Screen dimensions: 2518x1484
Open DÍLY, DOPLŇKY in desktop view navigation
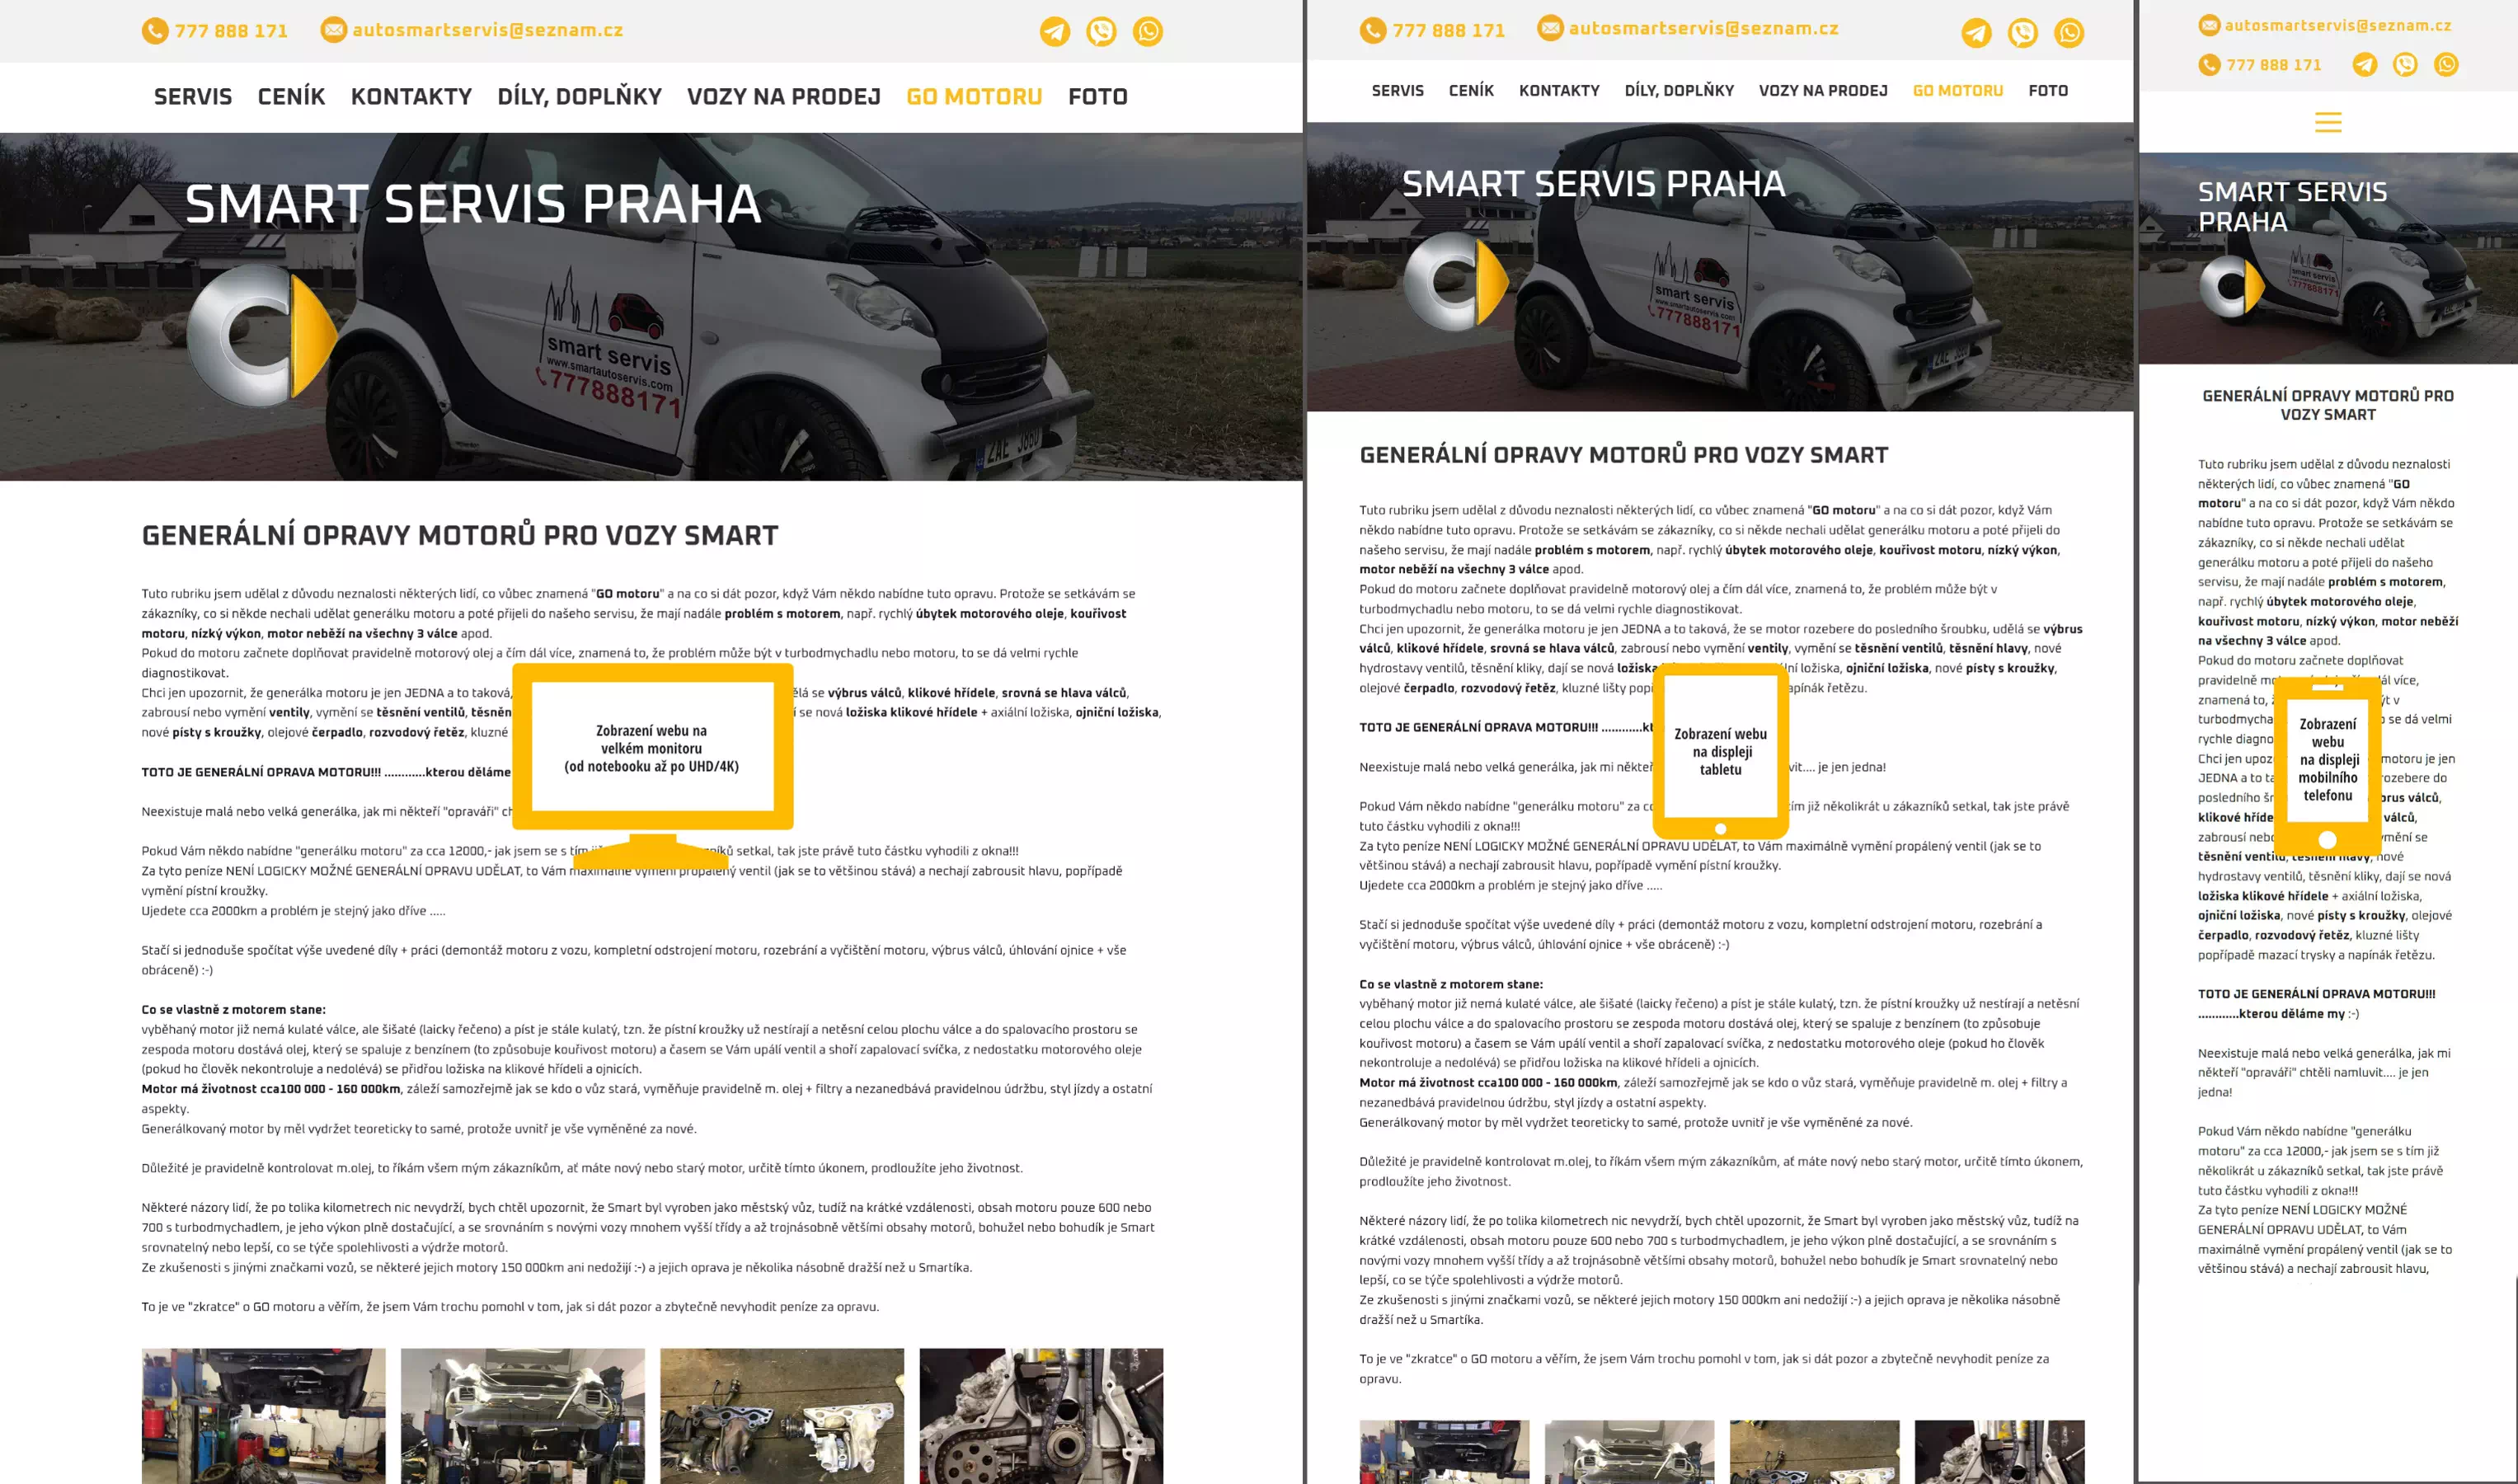580,97
